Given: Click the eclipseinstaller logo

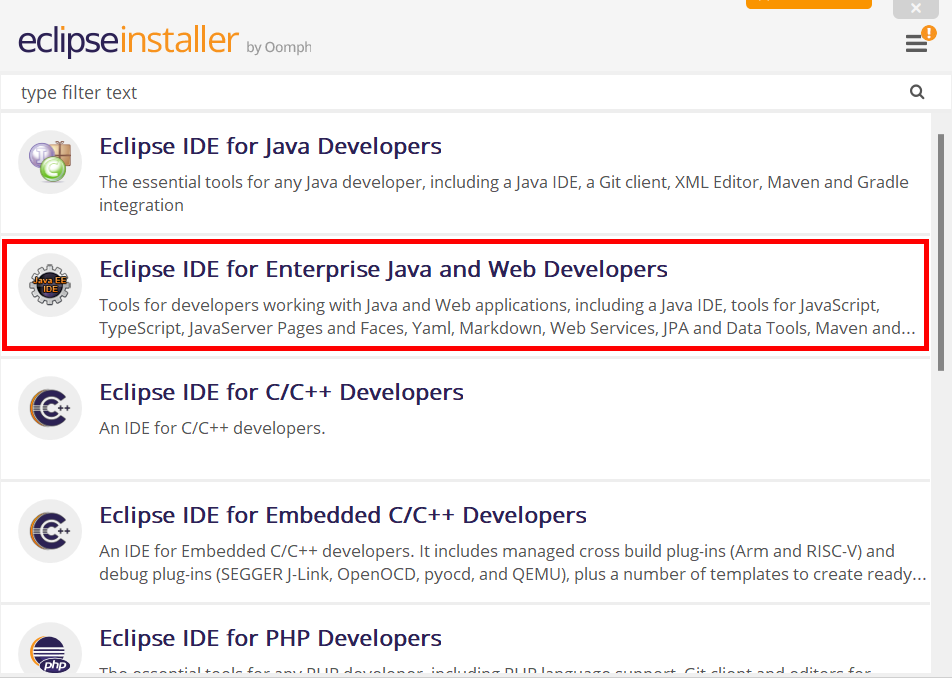Looking at the screenshot, I should click(x=128, y=41).
